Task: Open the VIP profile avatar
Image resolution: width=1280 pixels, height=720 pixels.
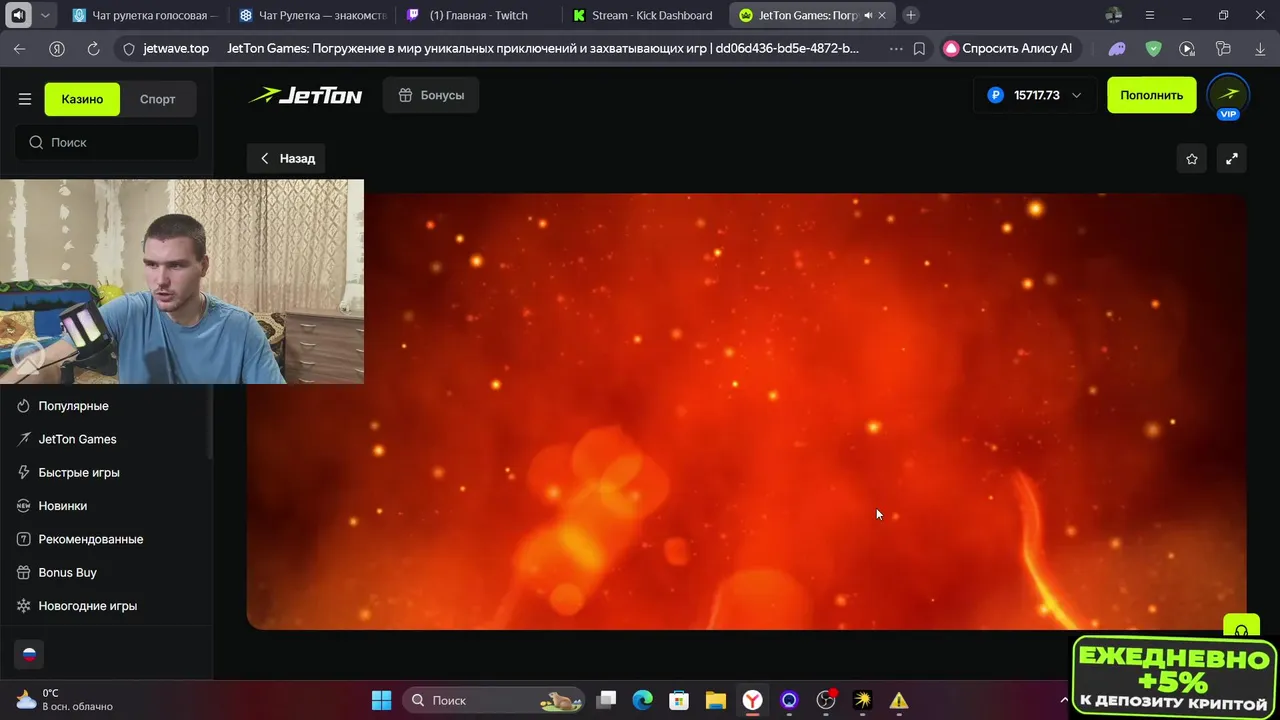Action: point(1228,96)
